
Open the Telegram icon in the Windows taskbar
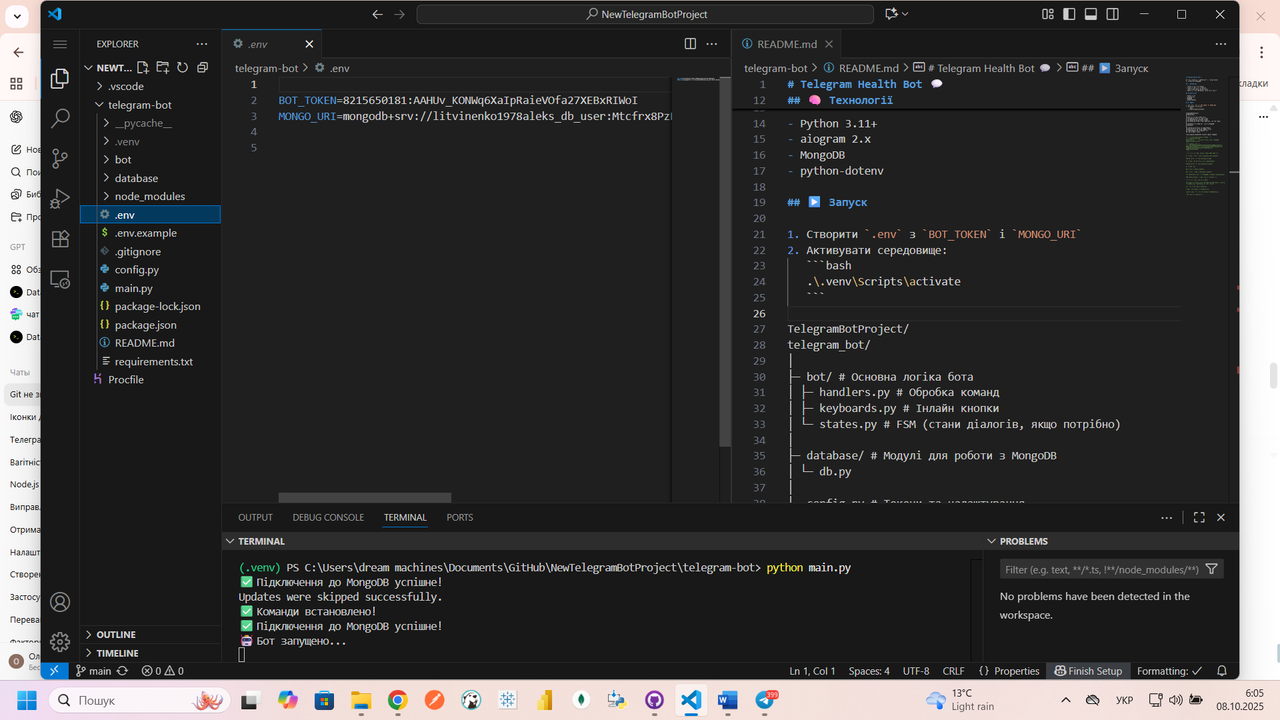[765, 700]
